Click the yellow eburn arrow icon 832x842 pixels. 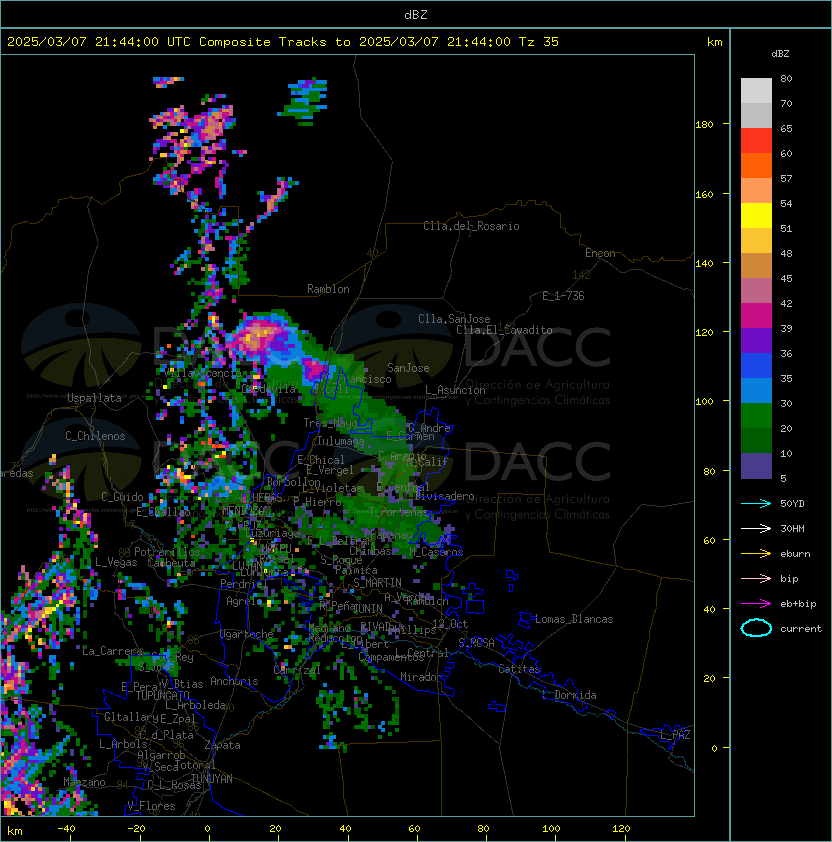(x=756, y=554)
